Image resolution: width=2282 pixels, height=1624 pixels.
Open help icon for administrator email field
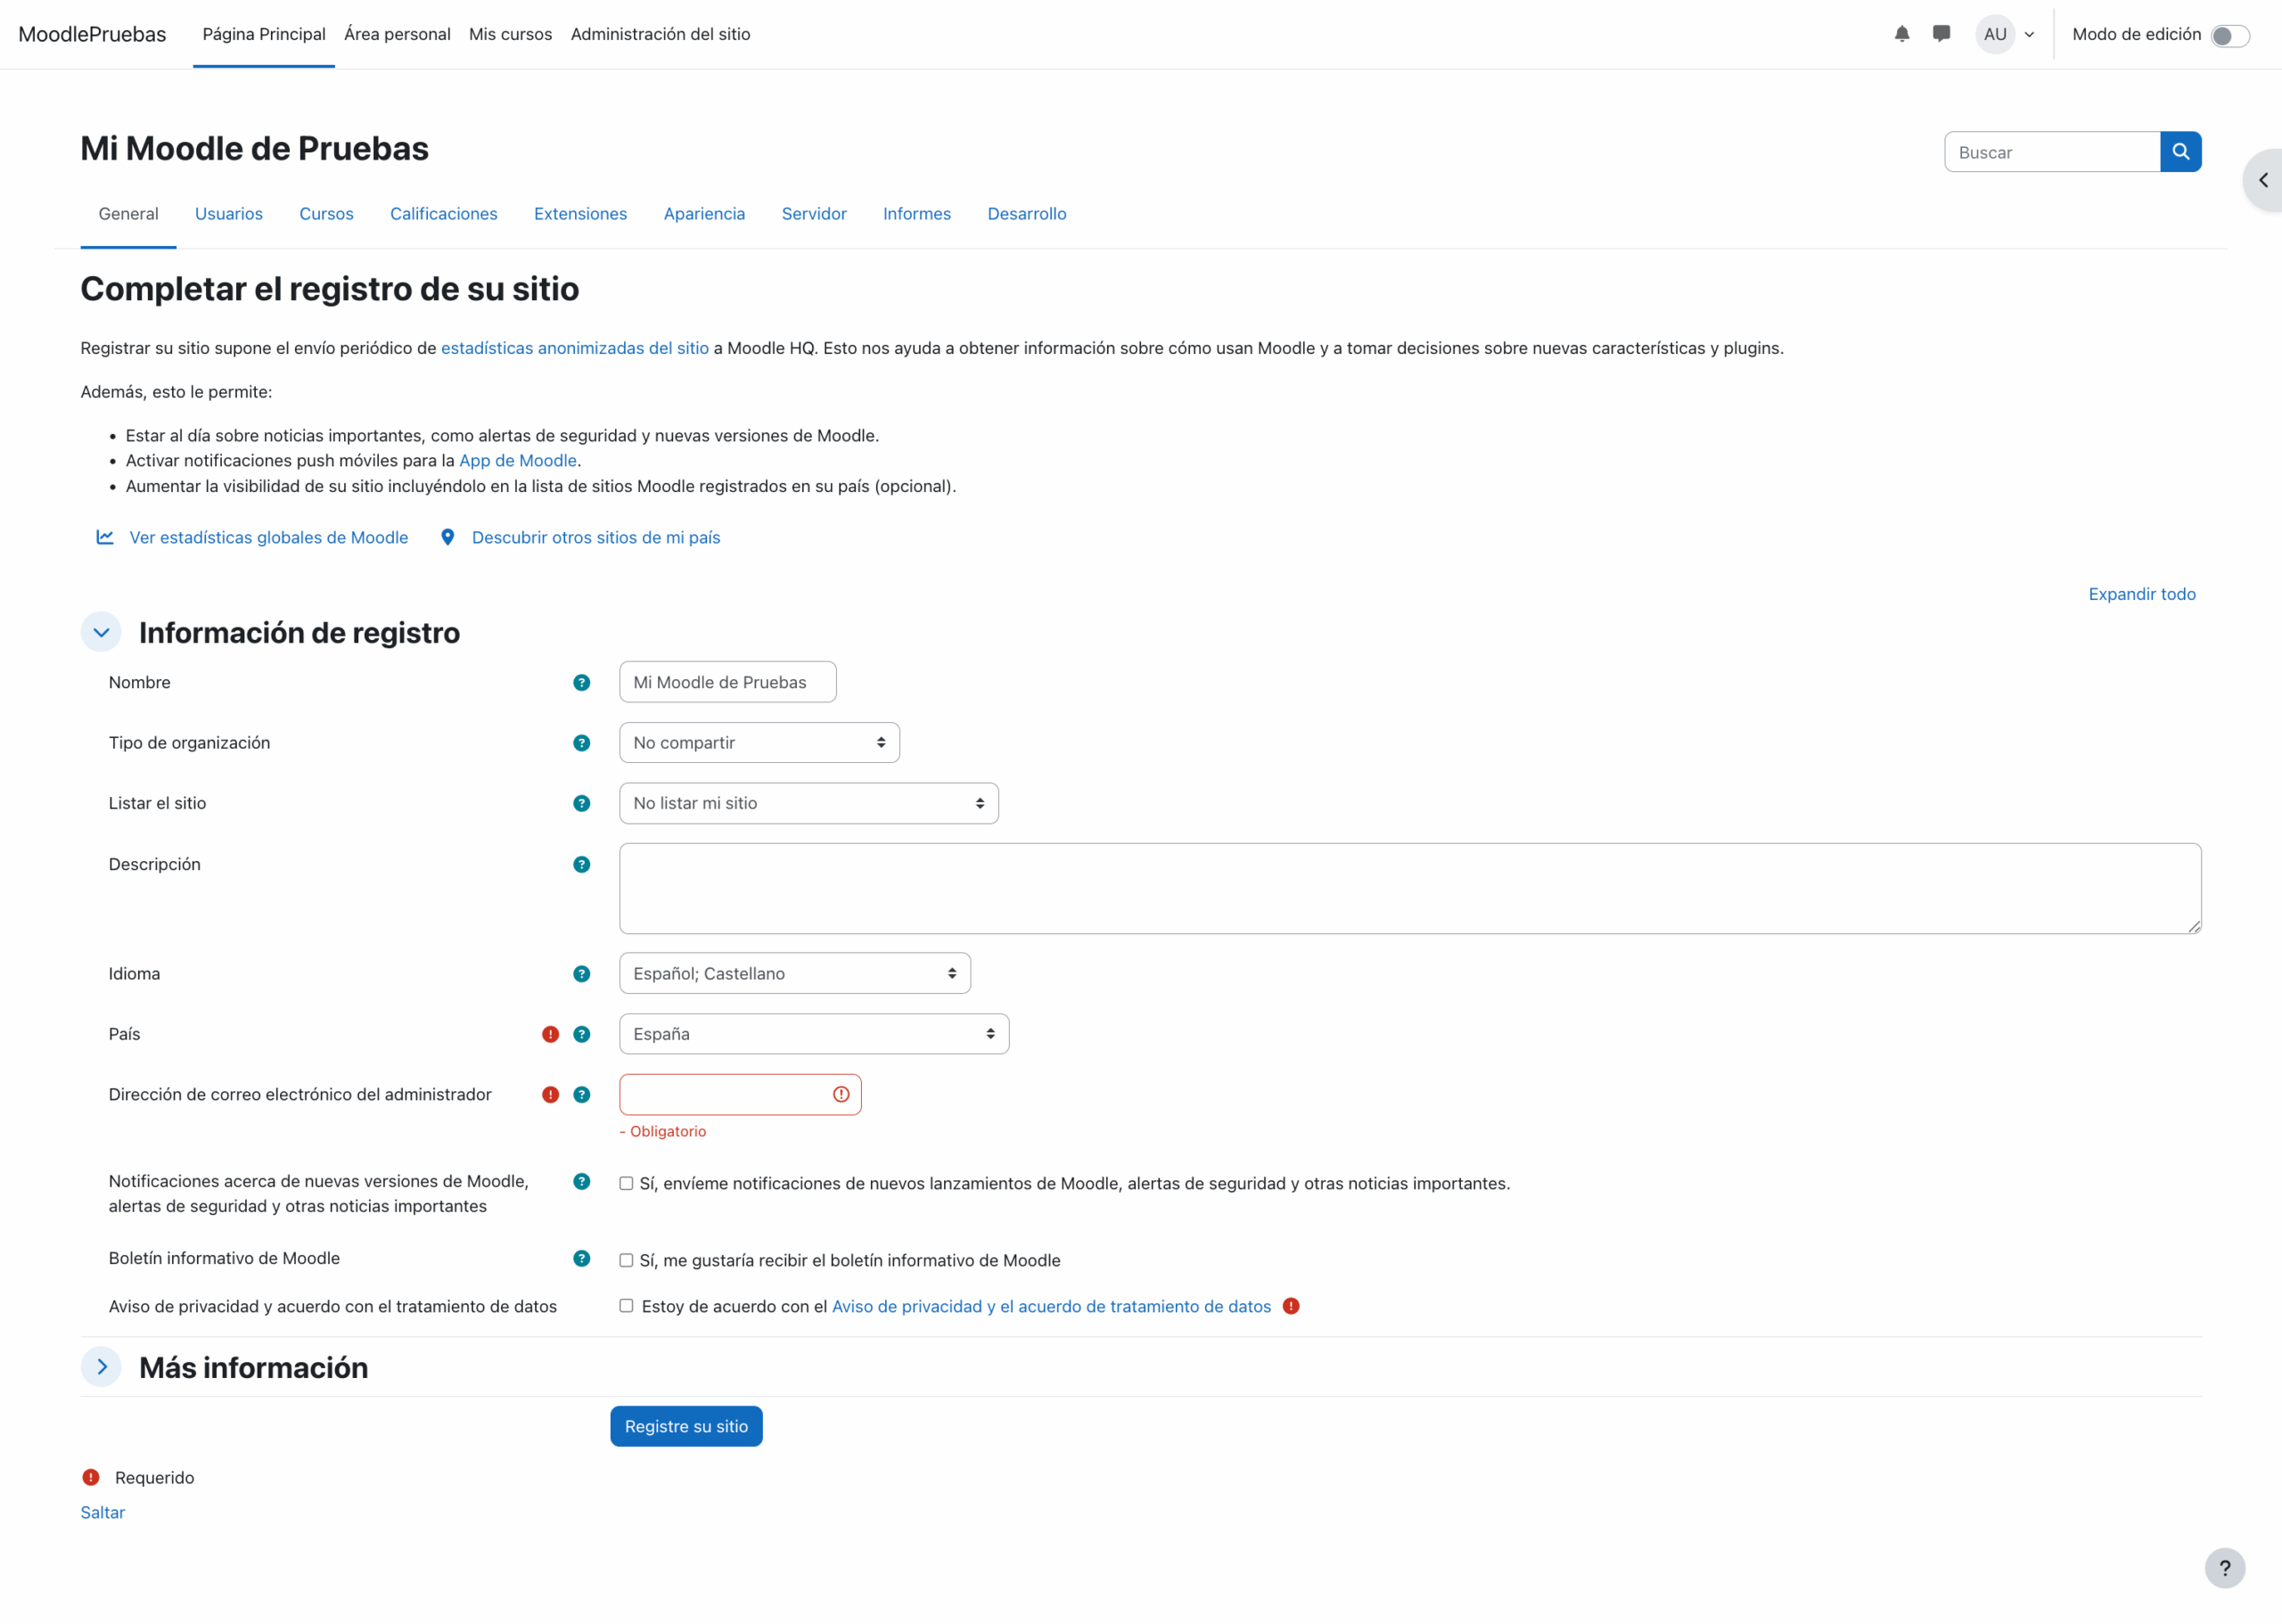[581, 1095]
